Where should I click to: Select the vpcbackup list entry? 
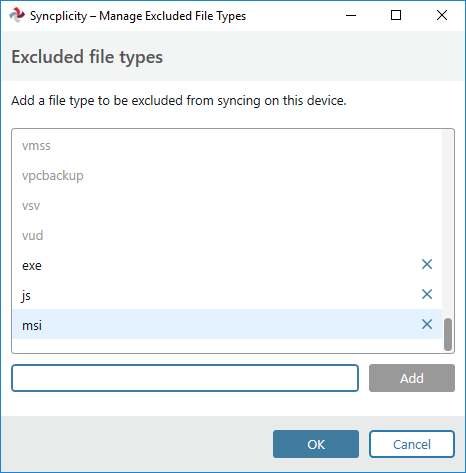point(227,176)
